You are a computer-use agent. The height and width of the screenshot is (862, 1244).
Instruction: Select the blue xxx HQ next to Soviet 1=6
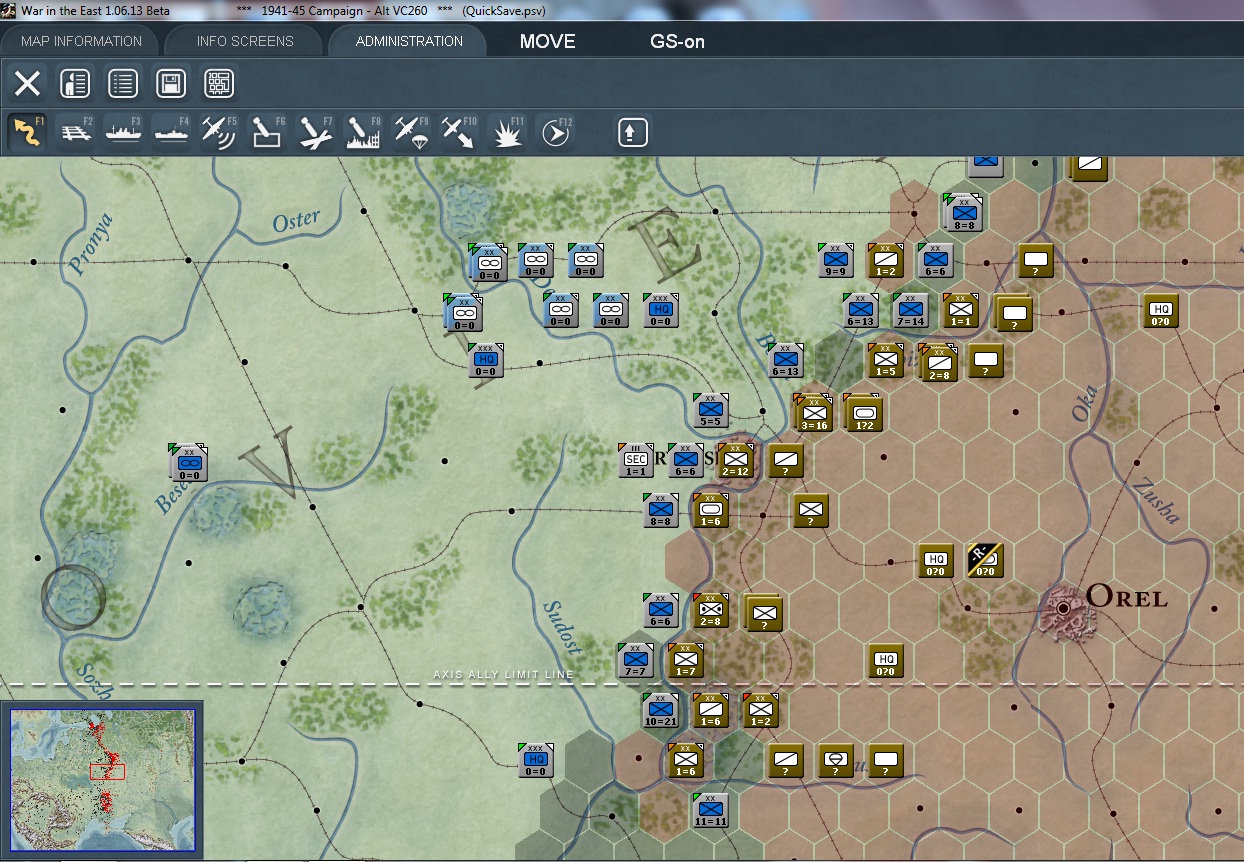[x=536, y=760]
